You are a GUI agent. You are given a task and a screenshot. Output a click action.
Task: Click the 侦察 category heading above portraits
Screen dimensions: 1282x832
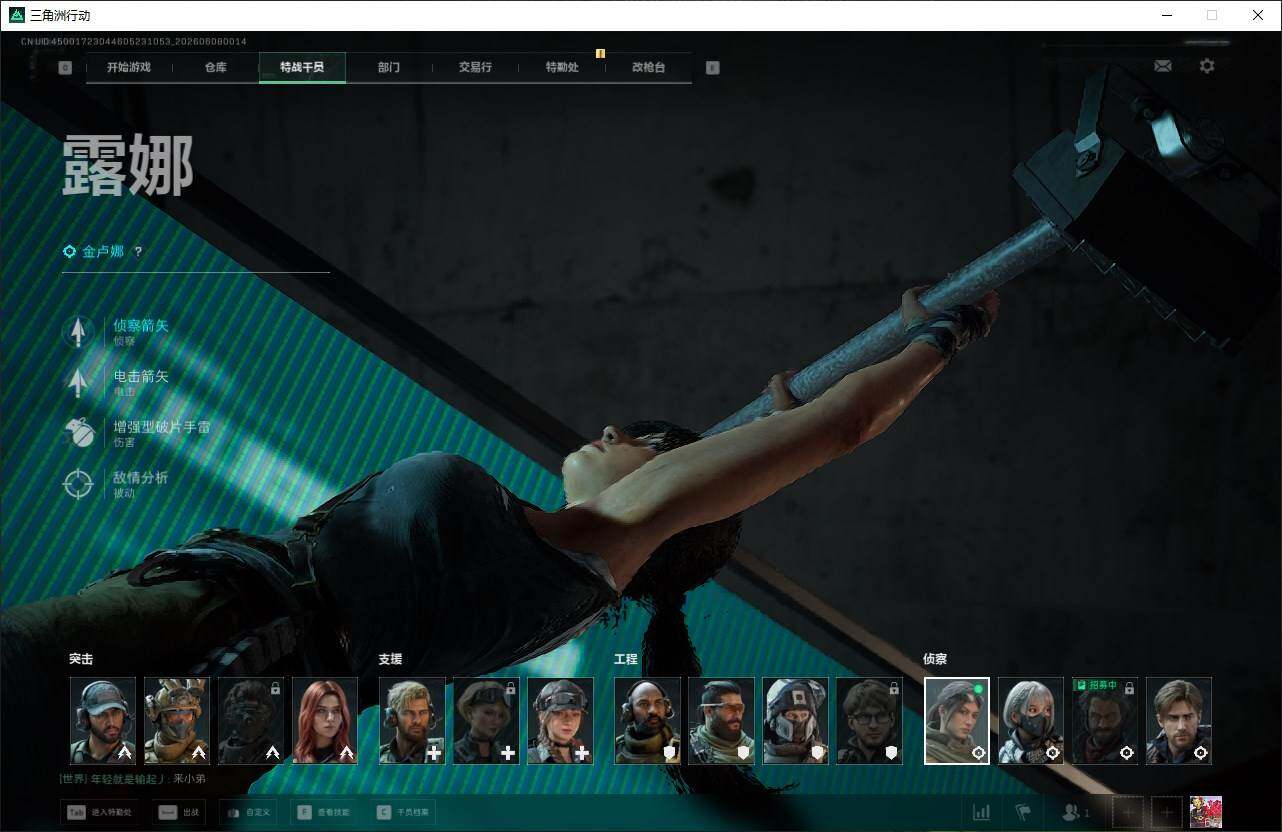(x=935, y=659)
